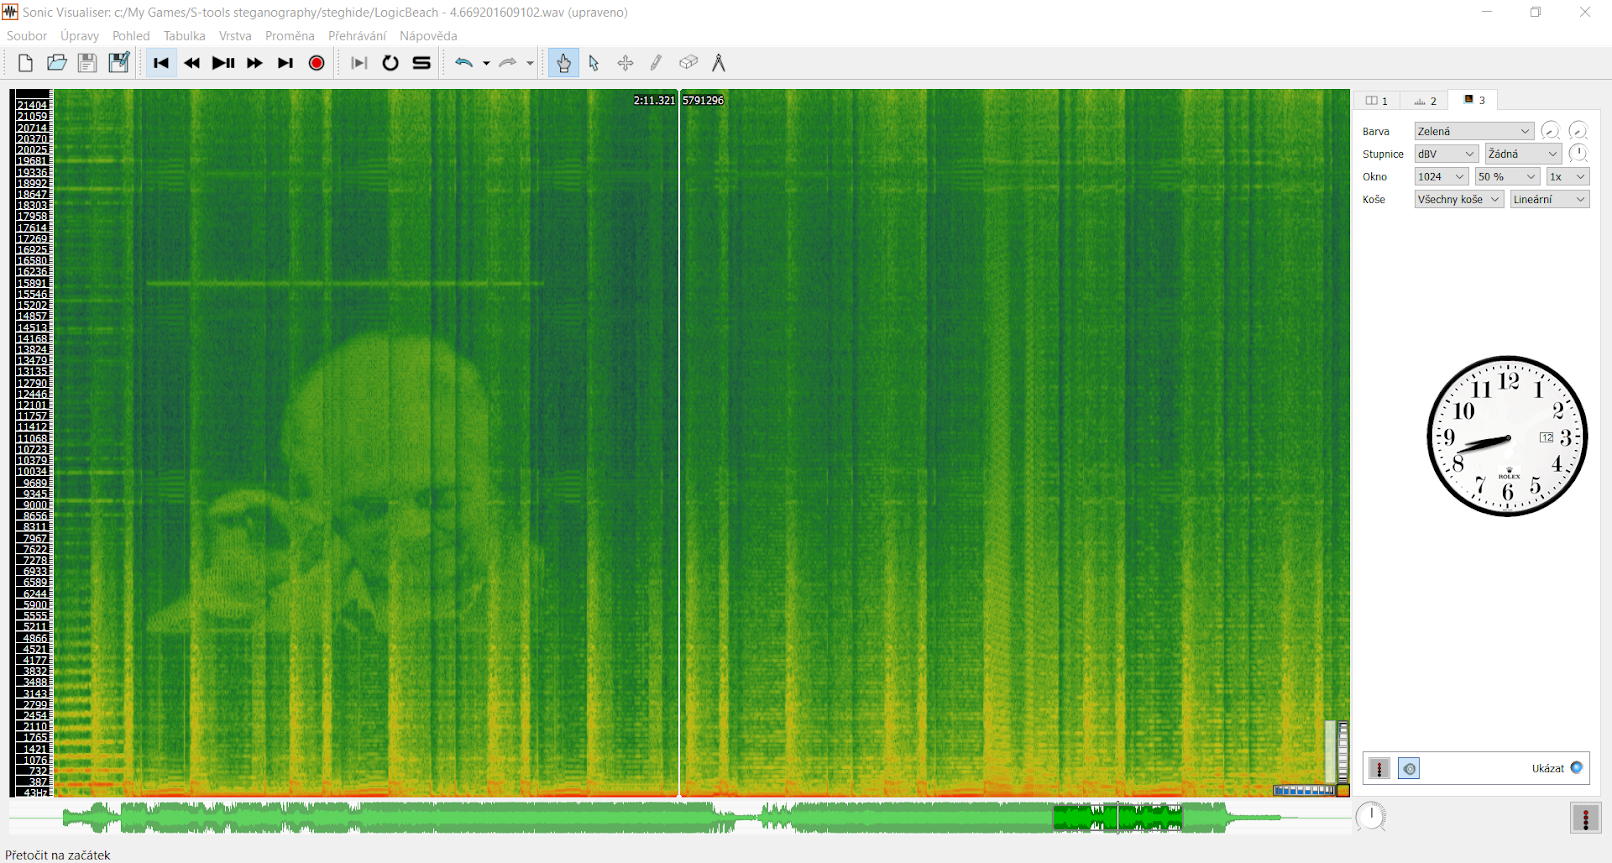Click the color rotation dial next to Barva
1612x863 pixels.
[x=1550, y=131]
